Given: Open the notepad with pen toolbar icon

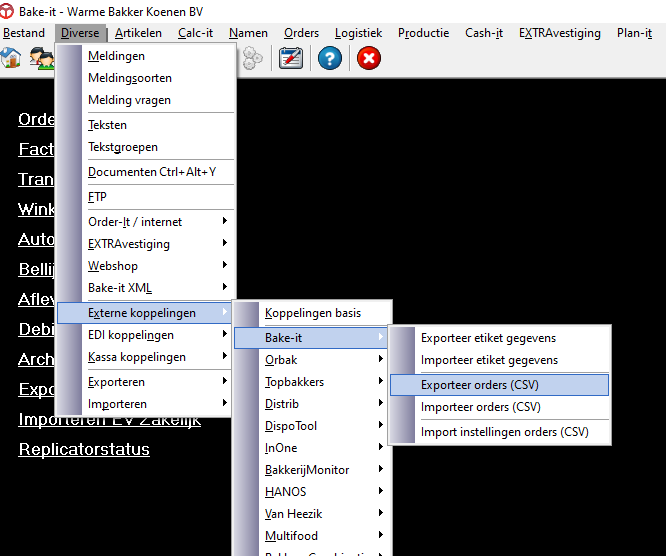Looking at the screenshot, I should click(291, 58).
